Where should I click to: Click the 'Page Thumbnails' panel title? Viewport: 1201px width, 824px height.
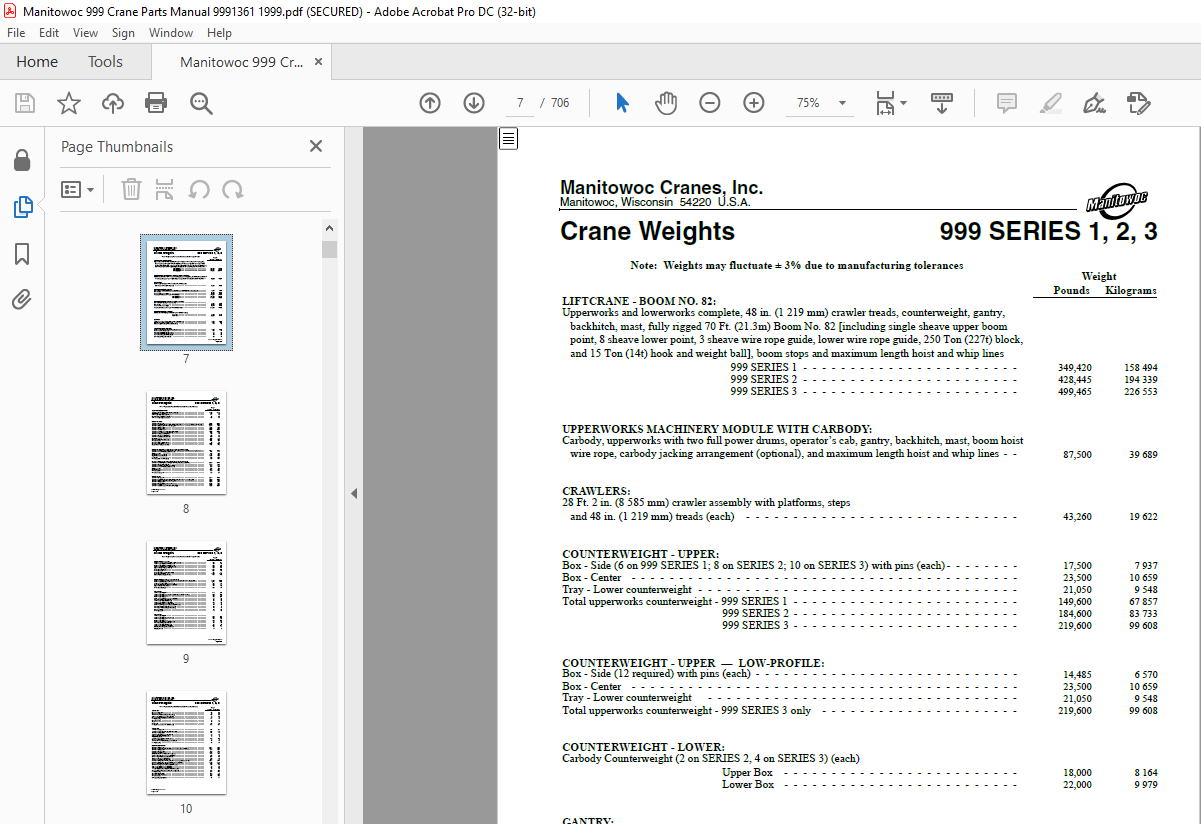coord(117,146)
